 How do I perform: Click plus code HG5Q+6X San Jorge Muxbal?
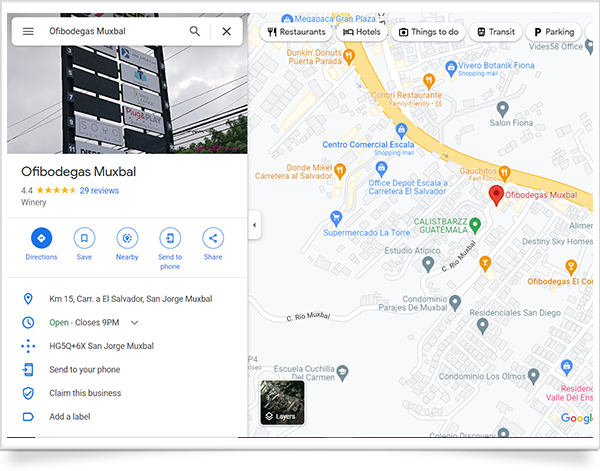click(101, 346)
